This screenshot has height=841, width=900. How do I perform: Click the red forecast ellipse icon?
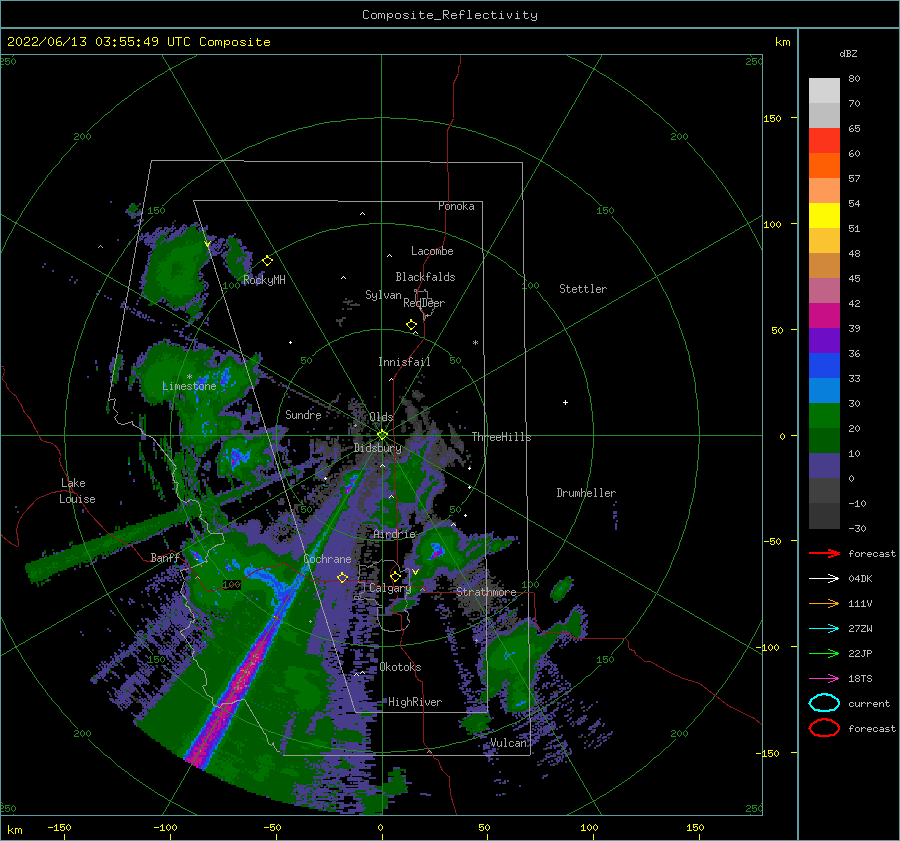click(824, 728)
